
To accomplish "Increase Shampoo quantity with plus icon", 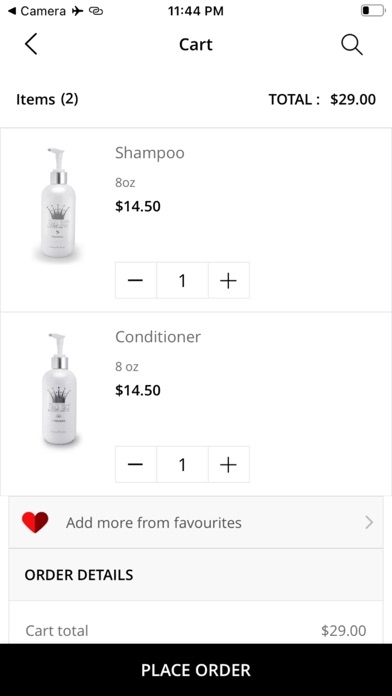I will click(229, 281).
